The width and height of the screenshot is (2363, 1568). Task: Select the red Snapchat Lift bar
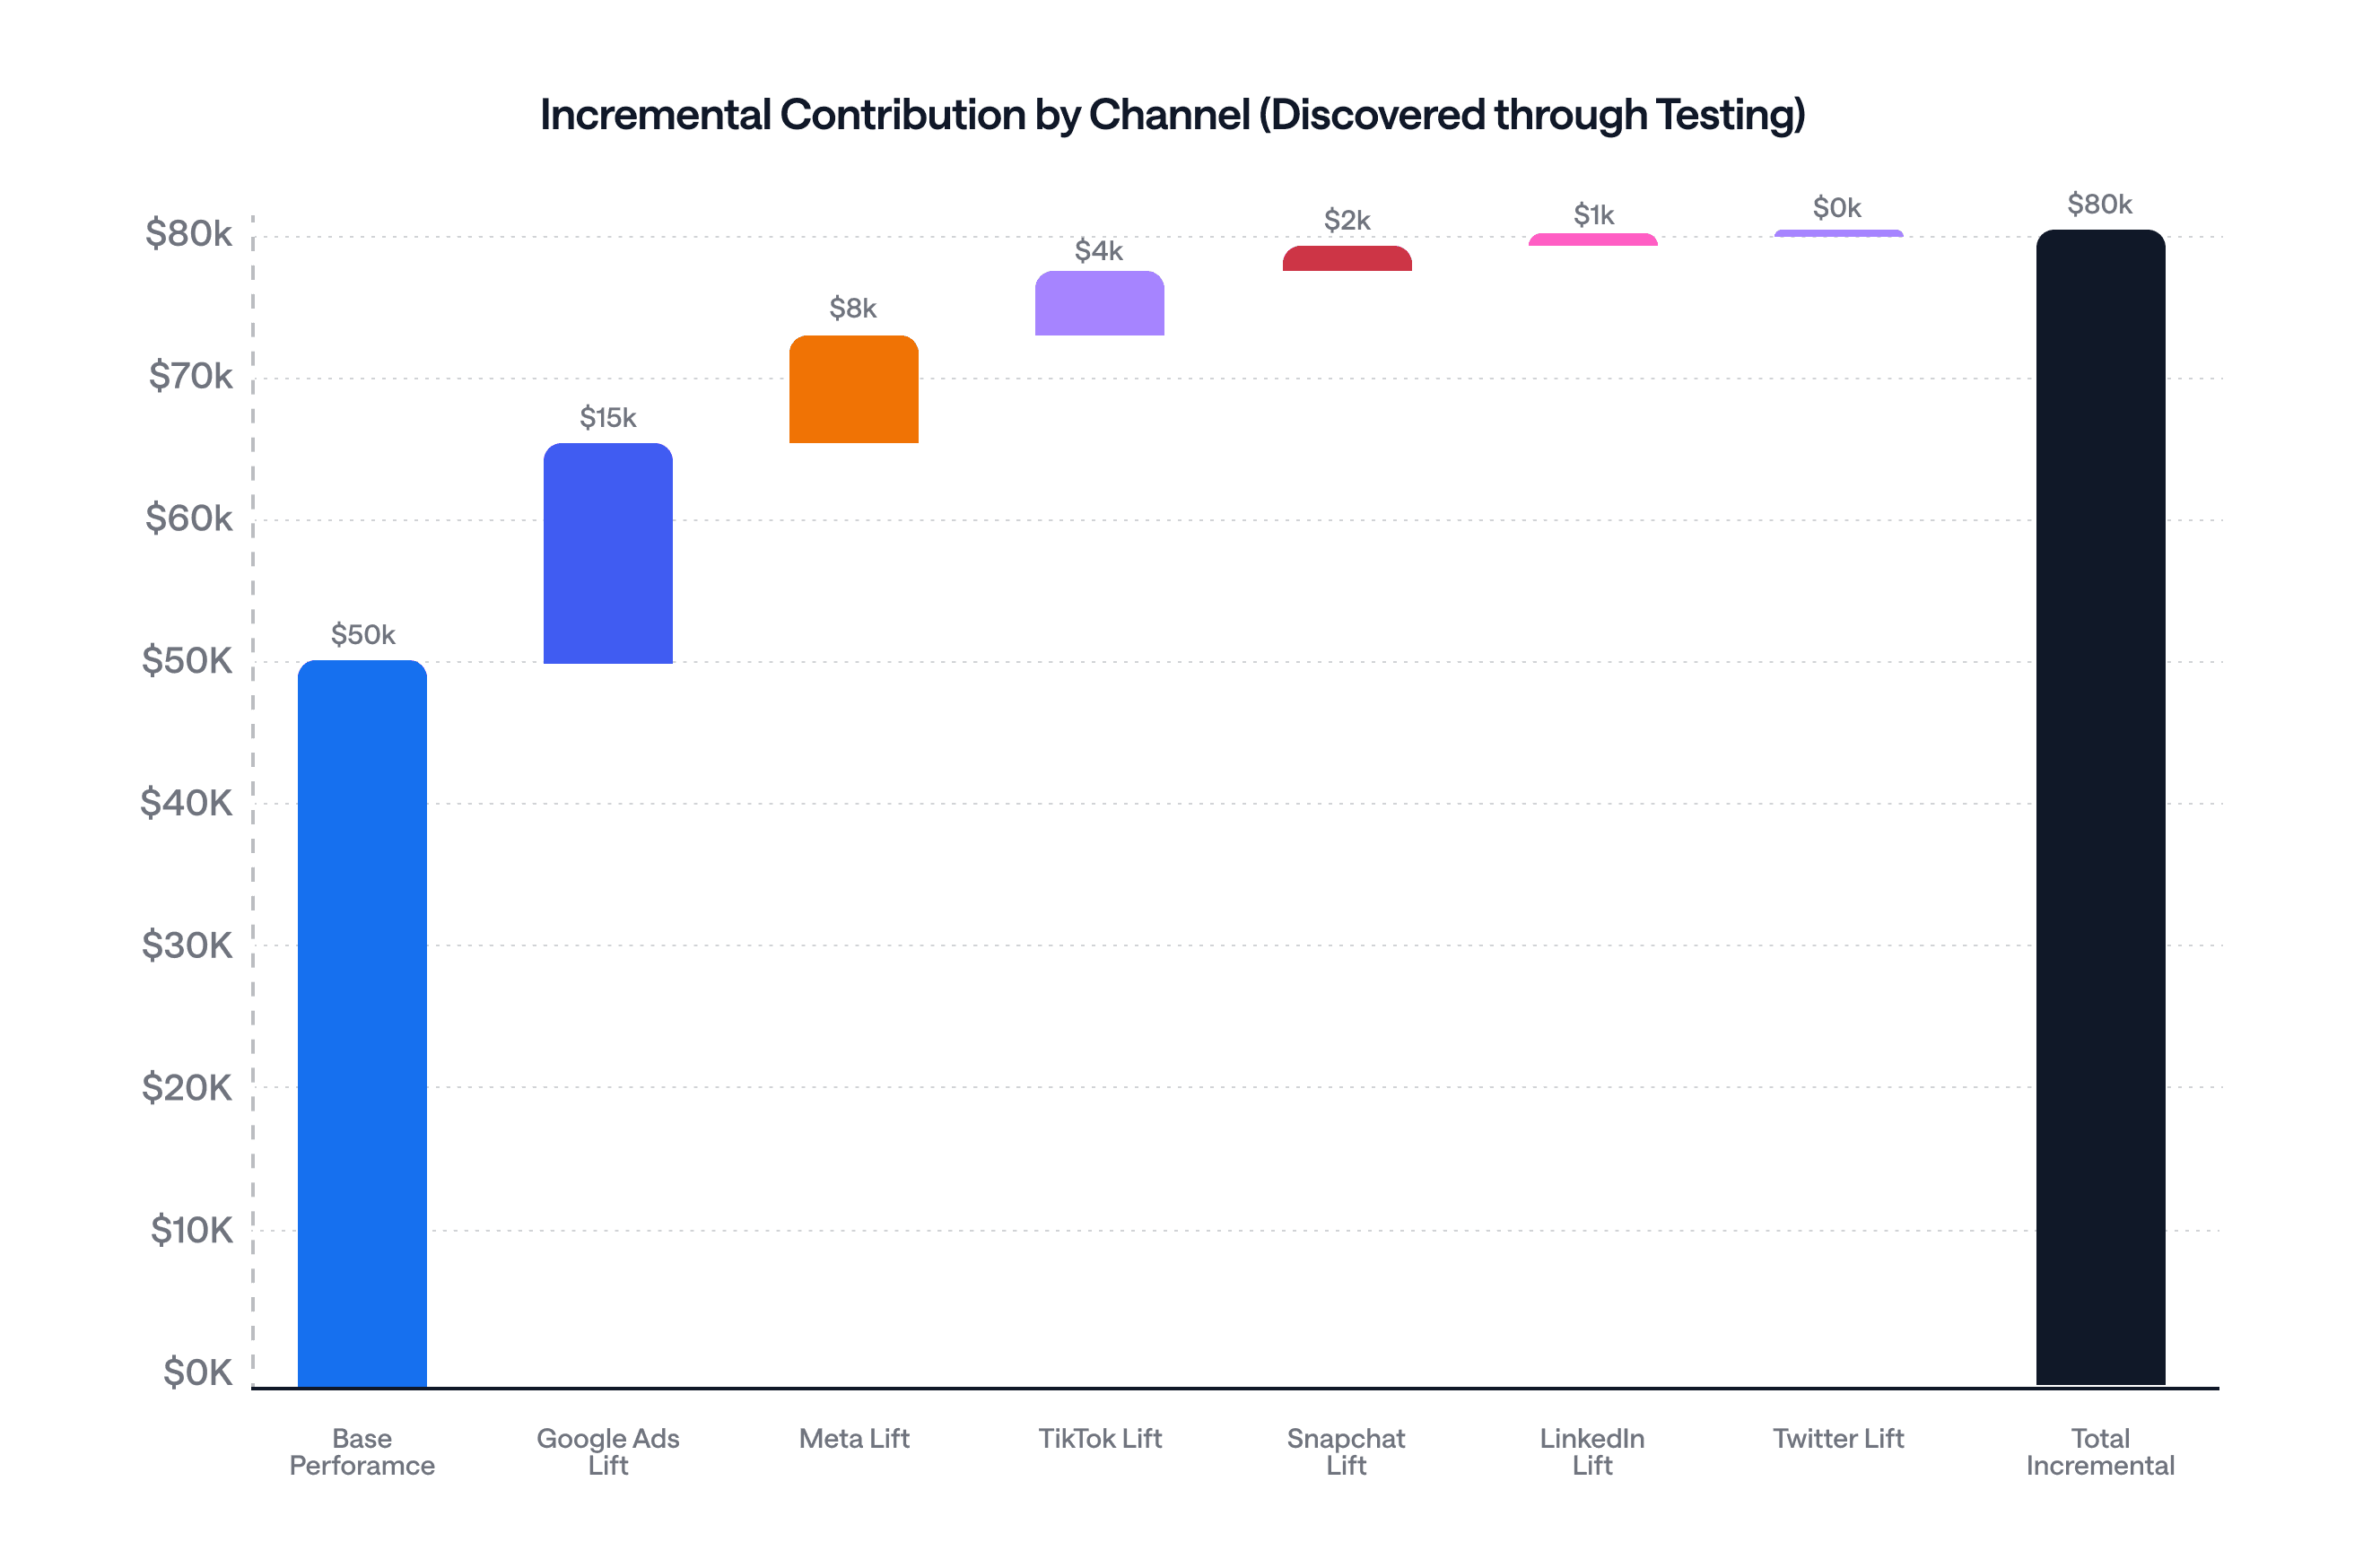click(1346, 259)
